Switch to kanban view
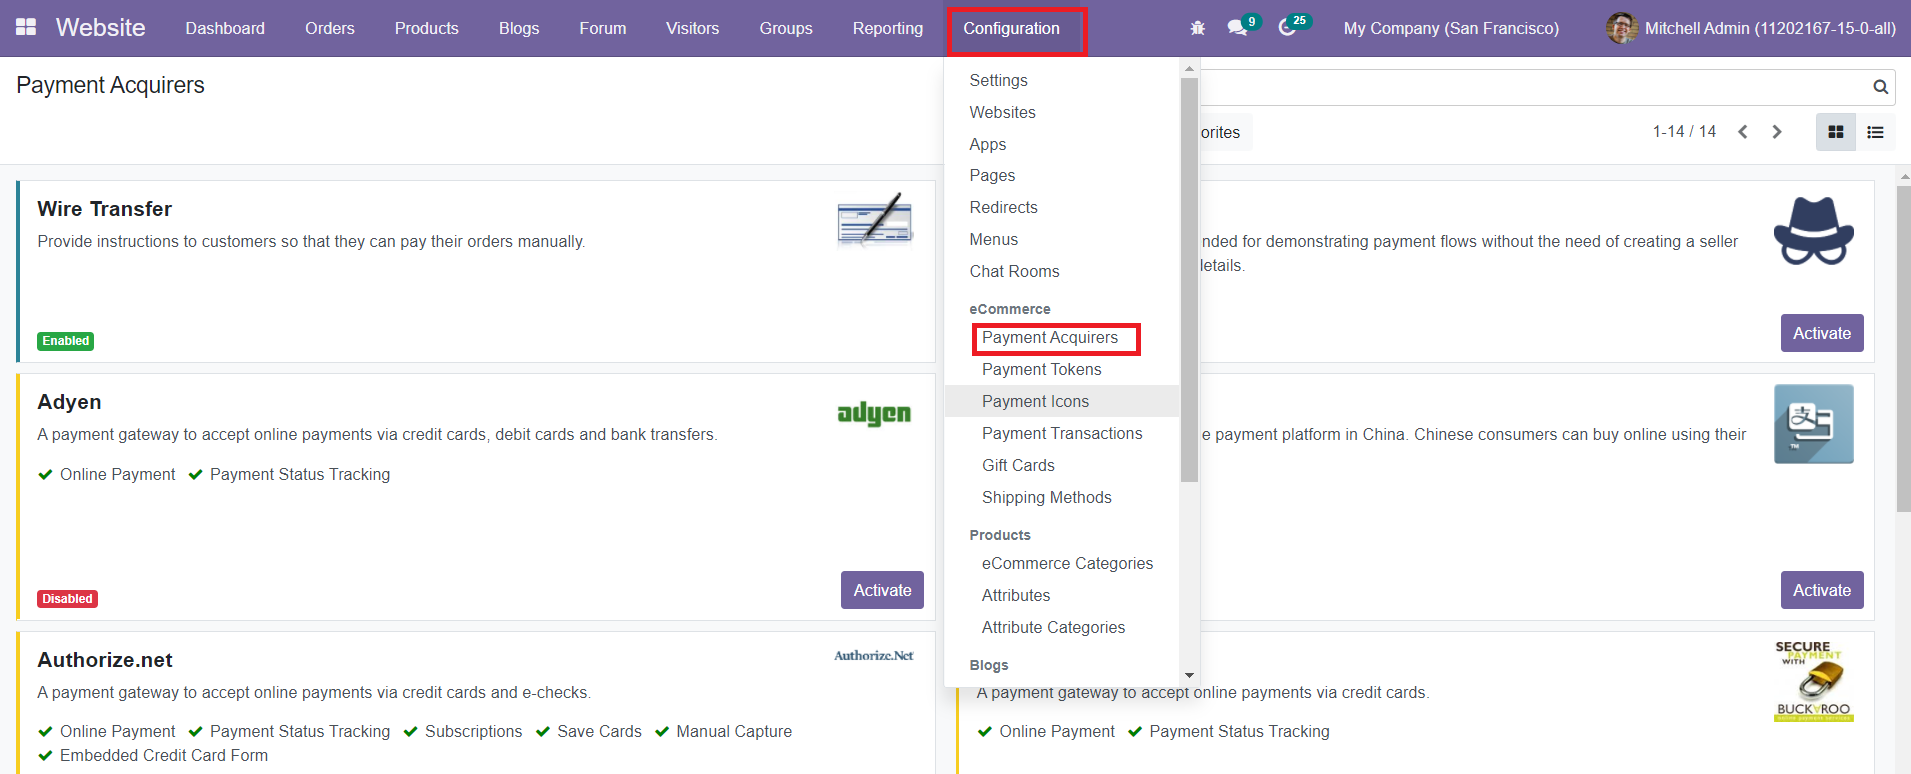1911x774 pixels. click(x=1836, y=132)
